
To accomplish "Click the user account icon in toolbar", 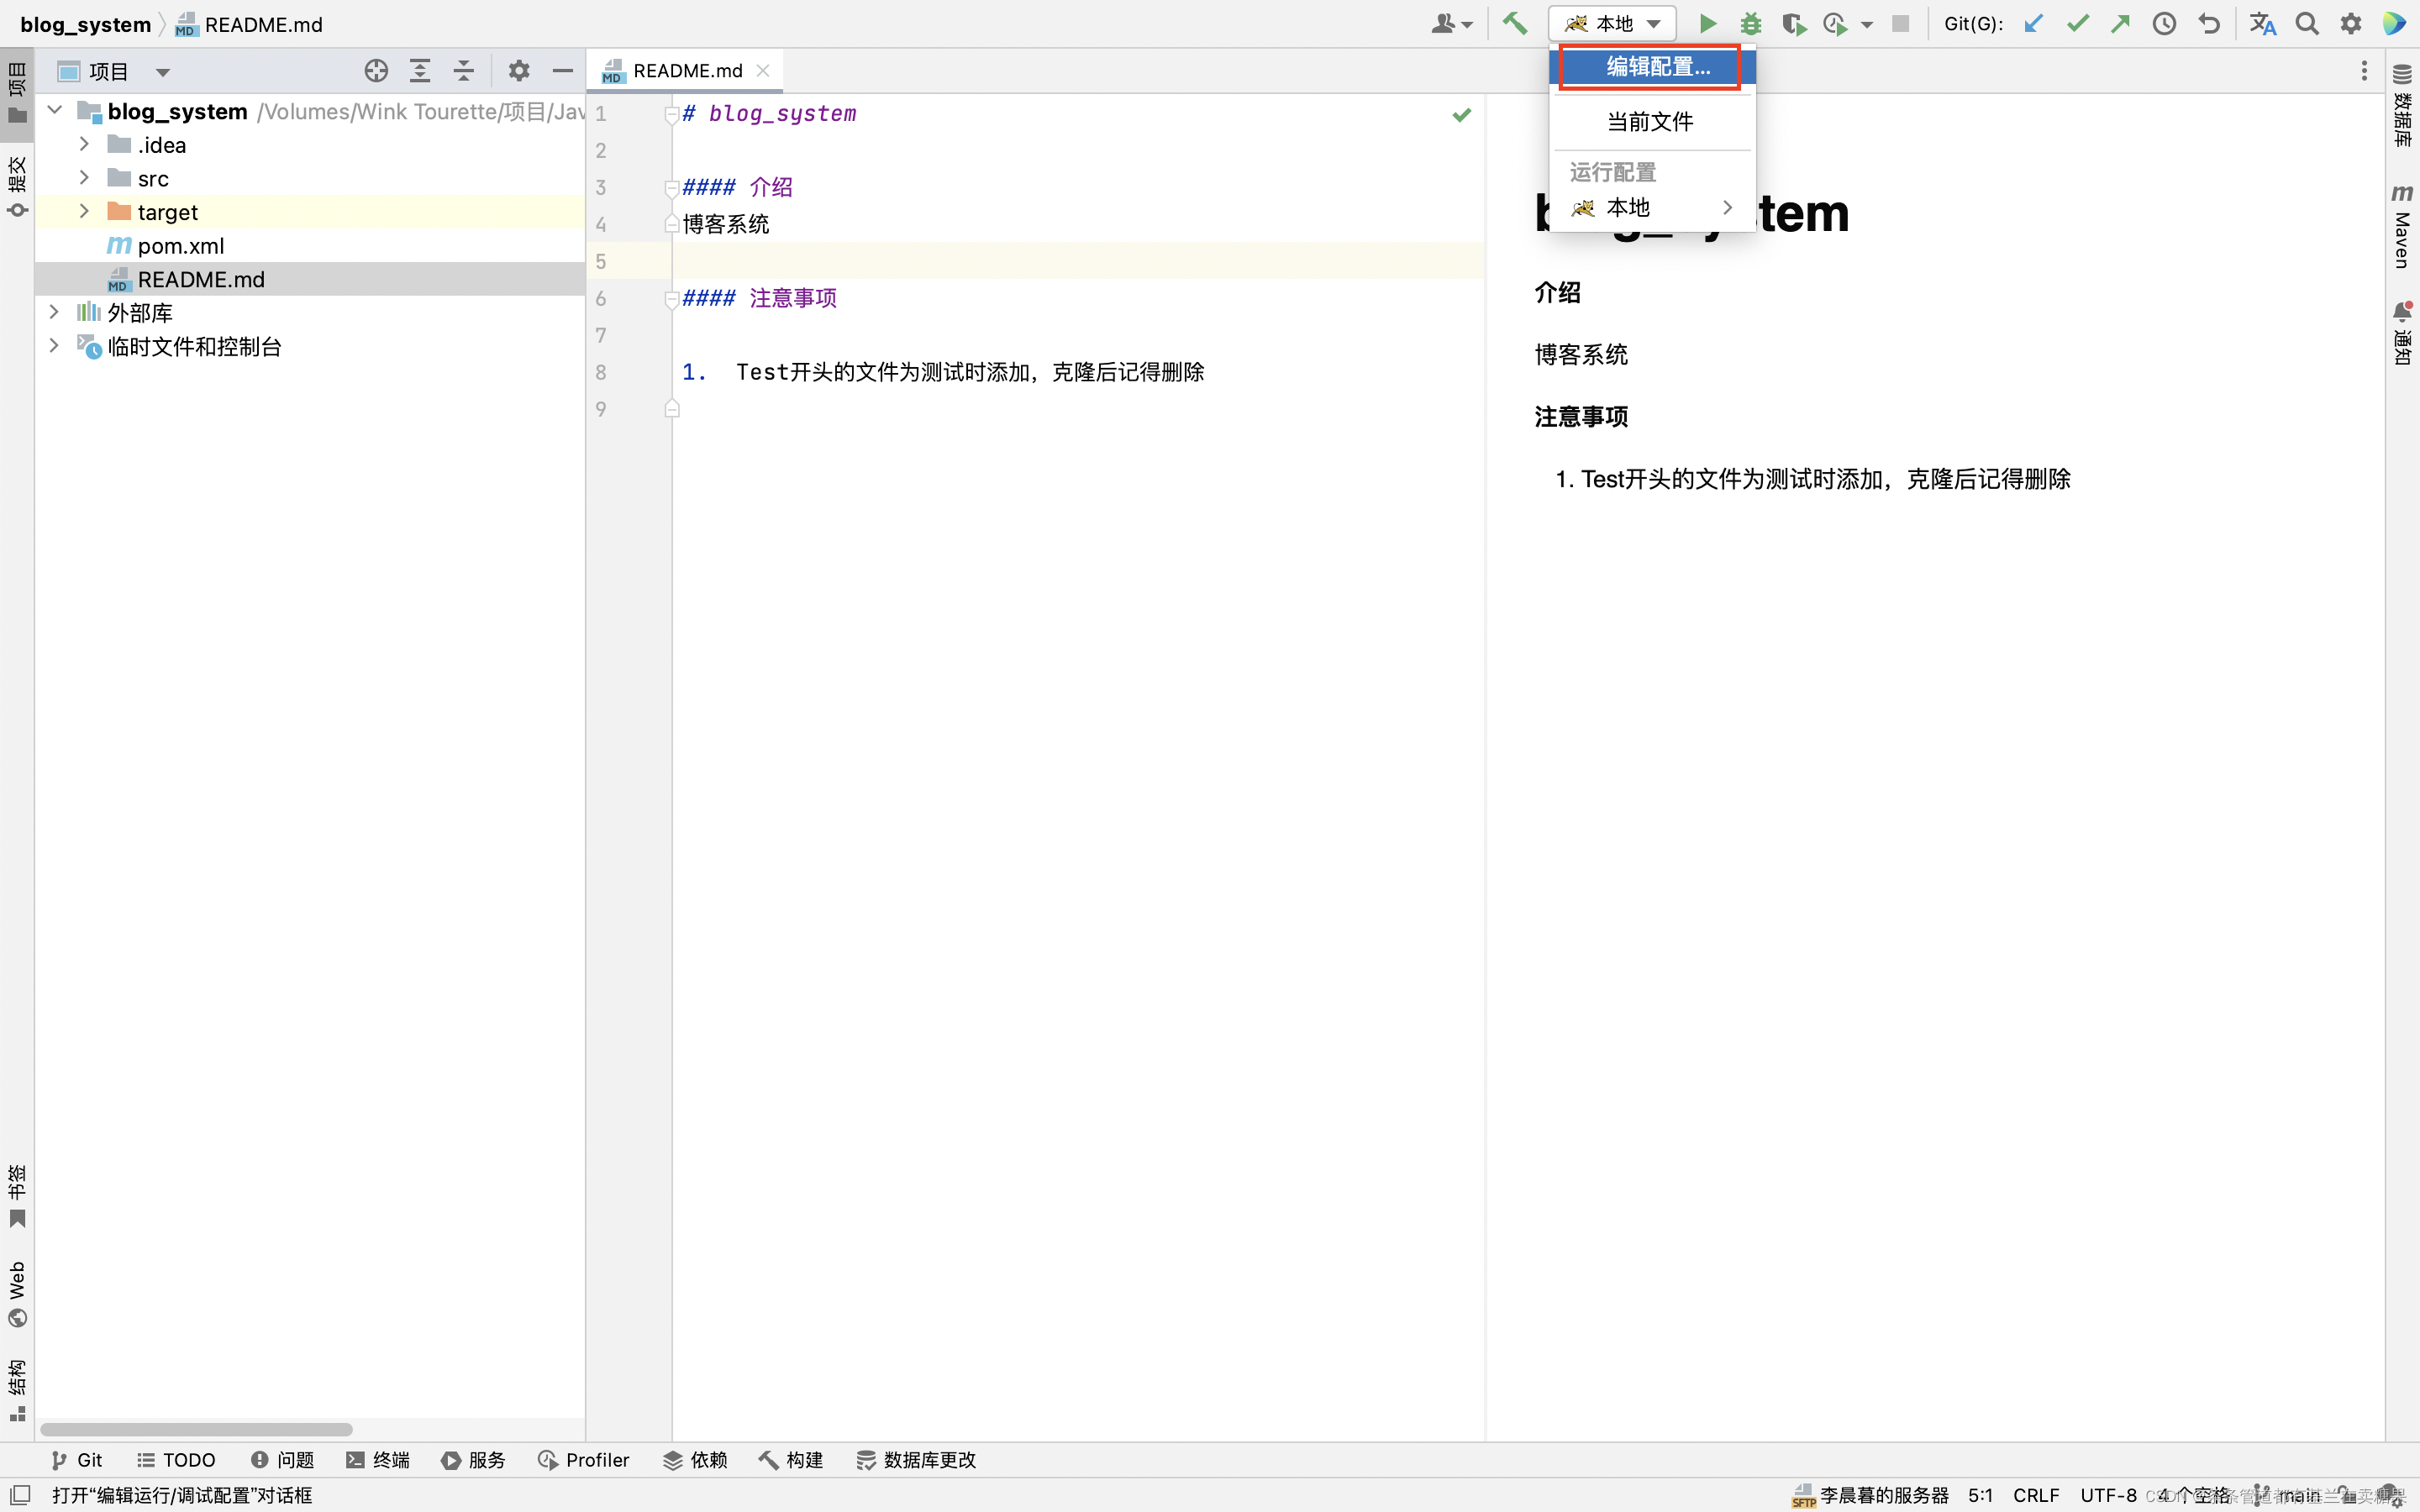I will click(1452, 24).
